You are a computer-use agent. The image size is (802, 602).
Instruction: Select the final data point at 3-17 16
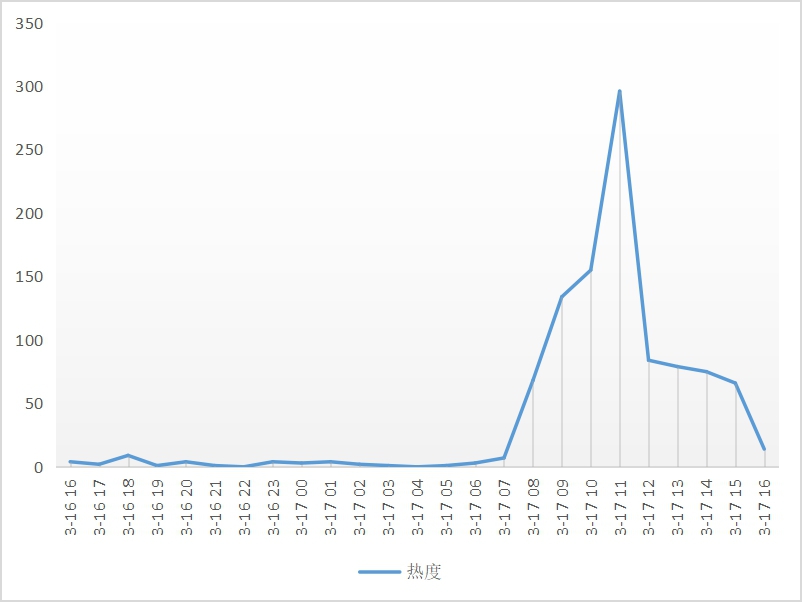pos(764,449)
